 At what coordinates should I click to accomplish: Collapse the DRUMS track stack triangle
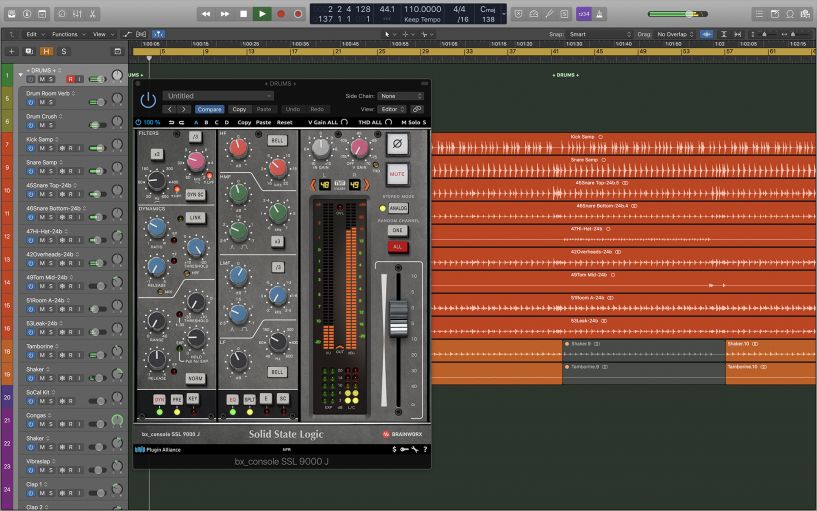pyautogui.click(x=20, y=74)
